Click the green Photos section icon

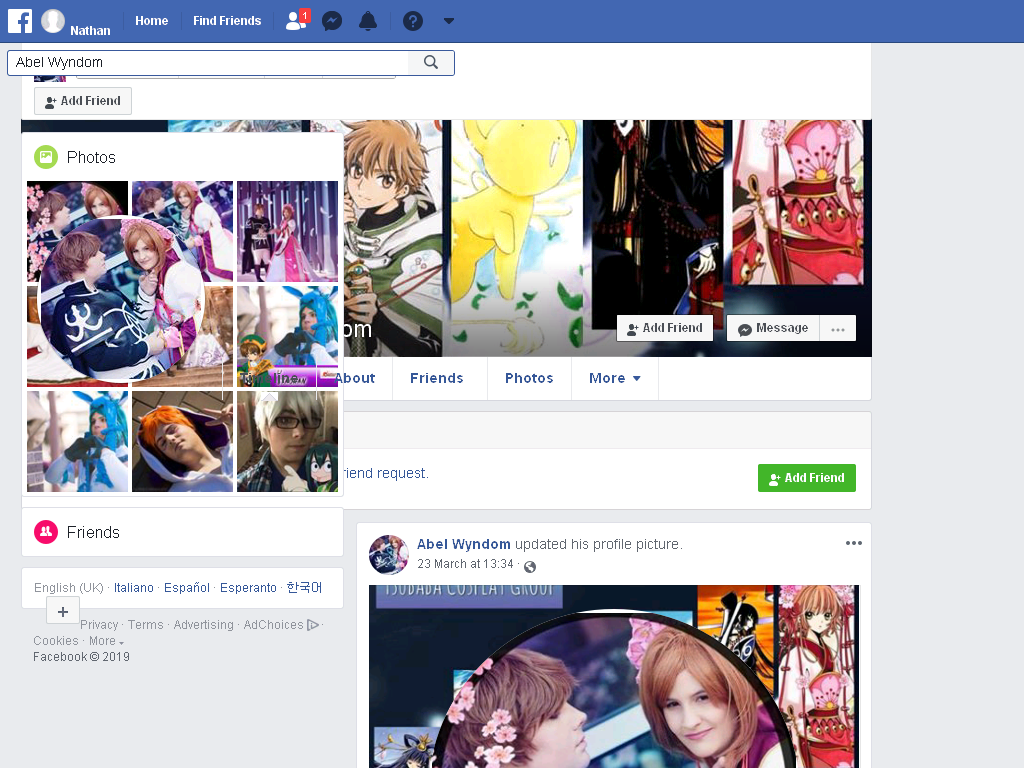46,157
